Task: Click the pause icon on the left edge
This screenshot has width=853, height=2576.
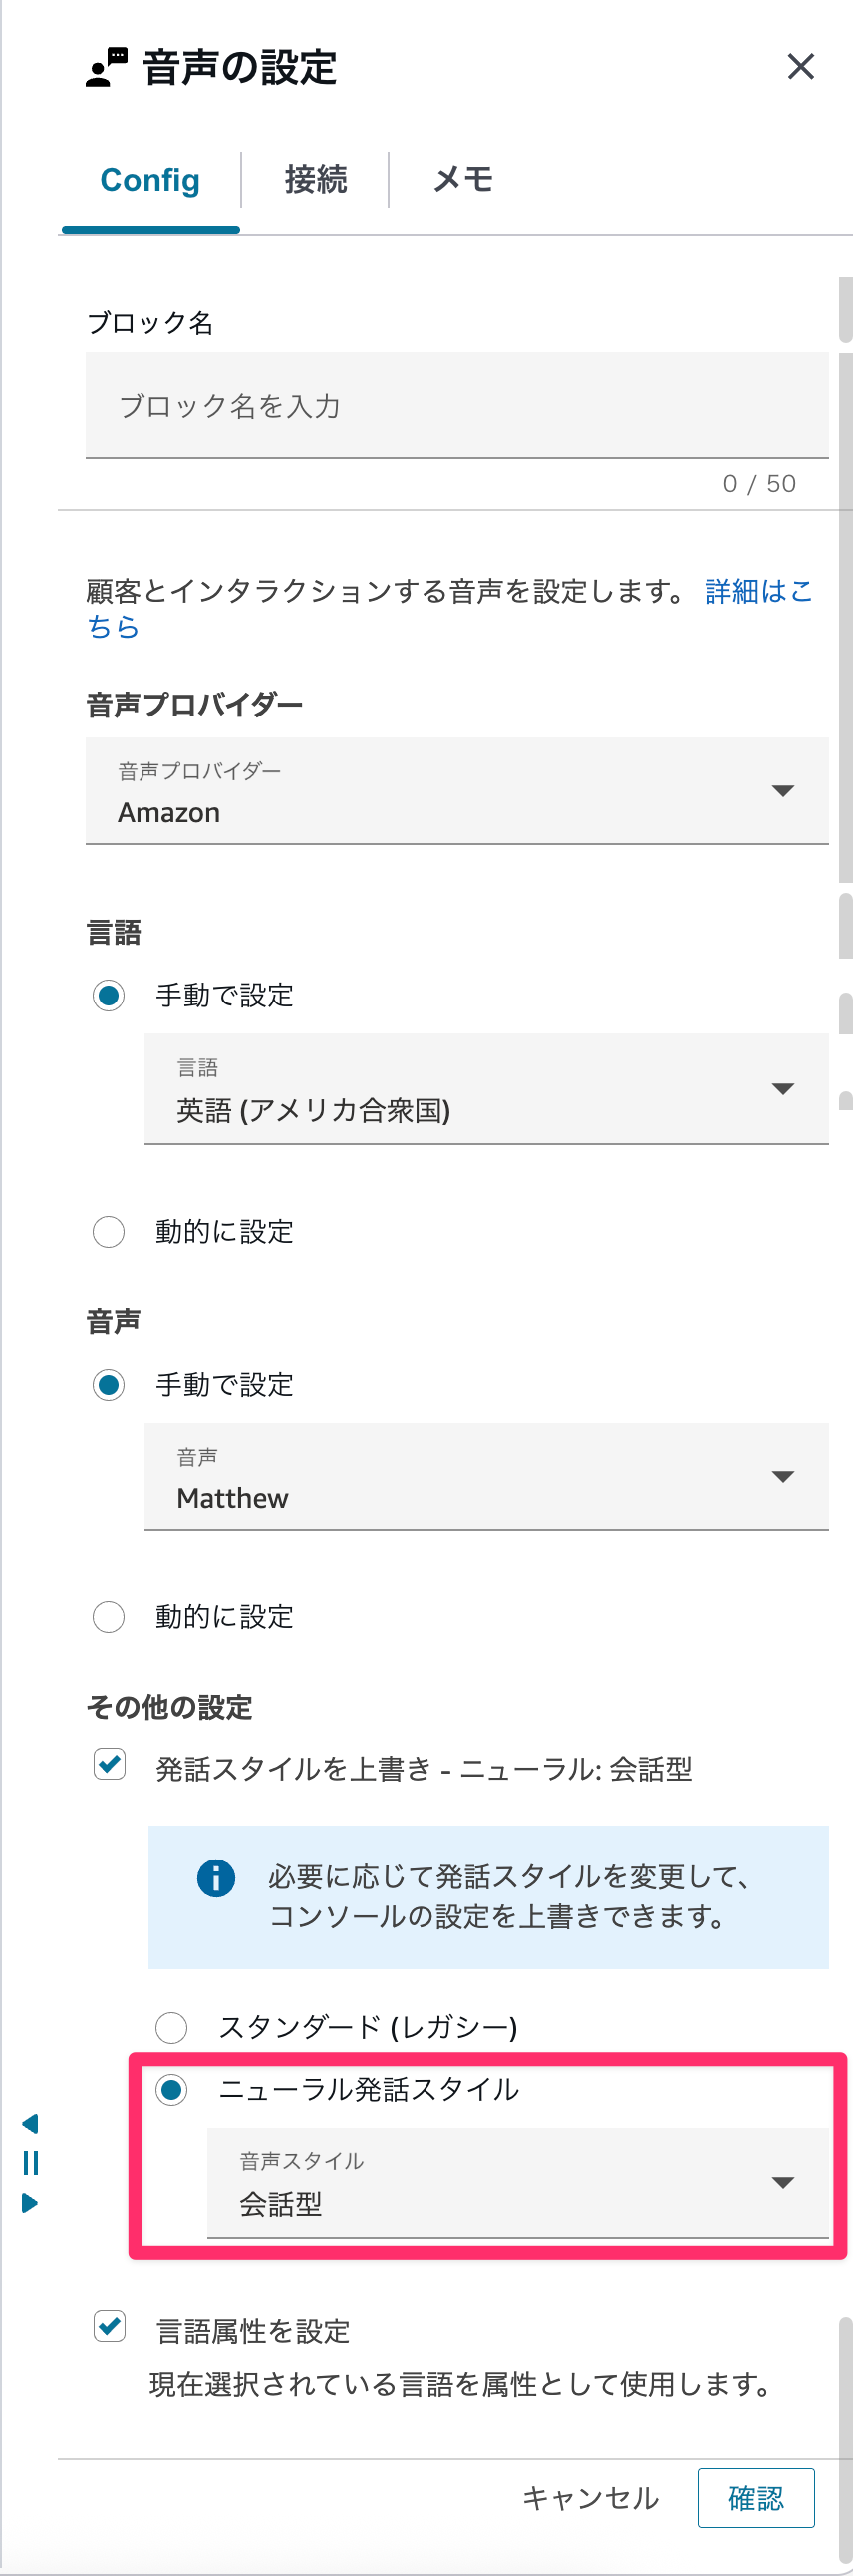Action: point(29,2163)
